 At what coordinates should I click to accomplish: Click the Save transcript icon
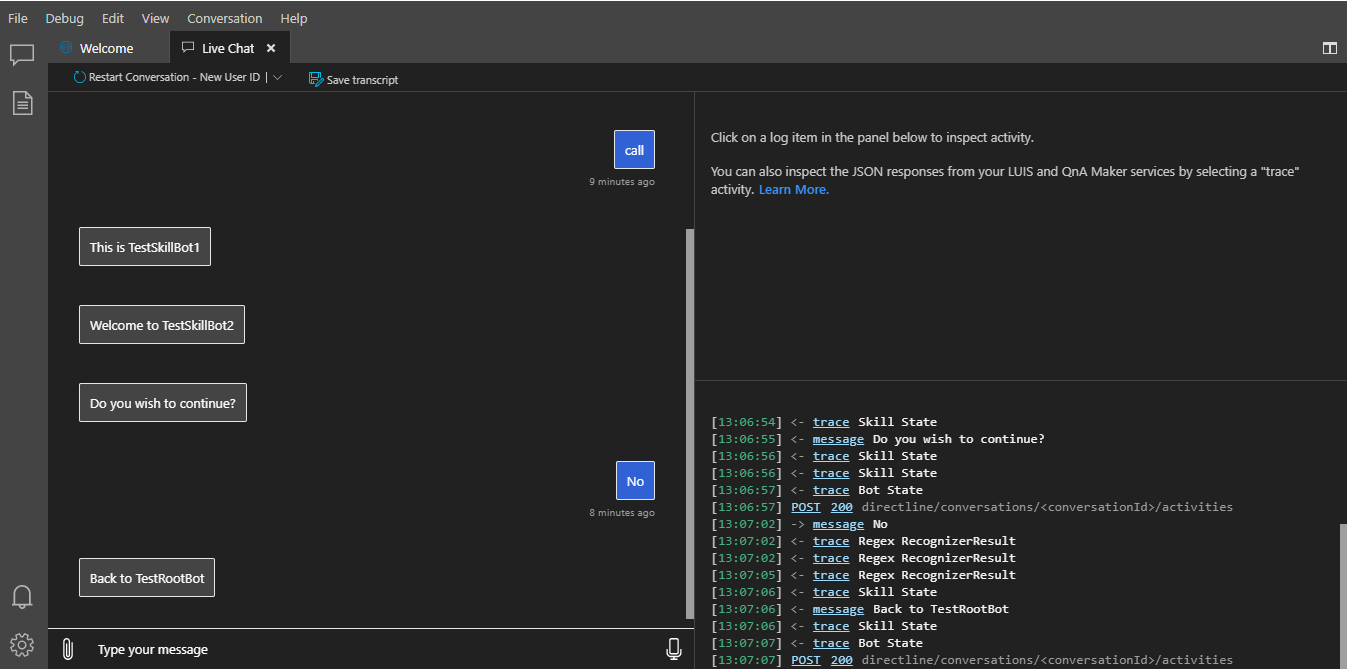[x=315, y=78]
